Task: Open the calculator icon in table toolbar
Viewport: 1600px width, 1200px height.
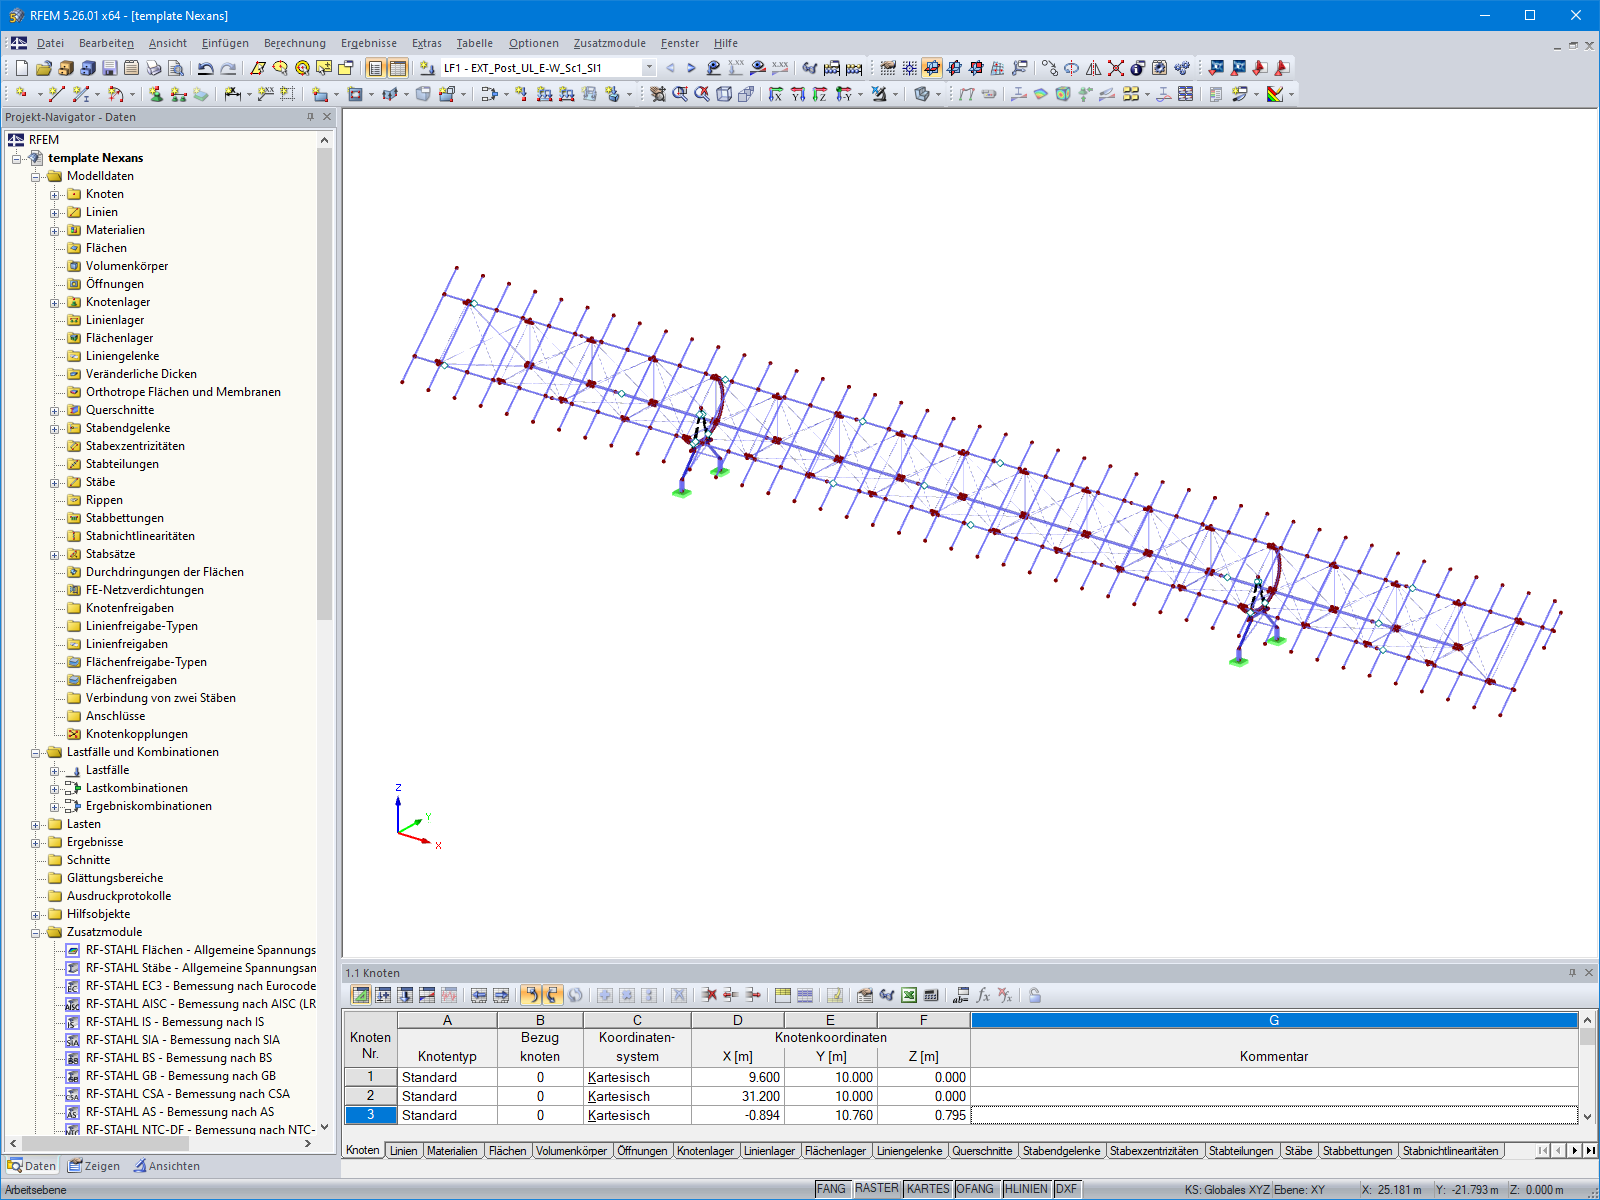Action: [x=931, y=995]
